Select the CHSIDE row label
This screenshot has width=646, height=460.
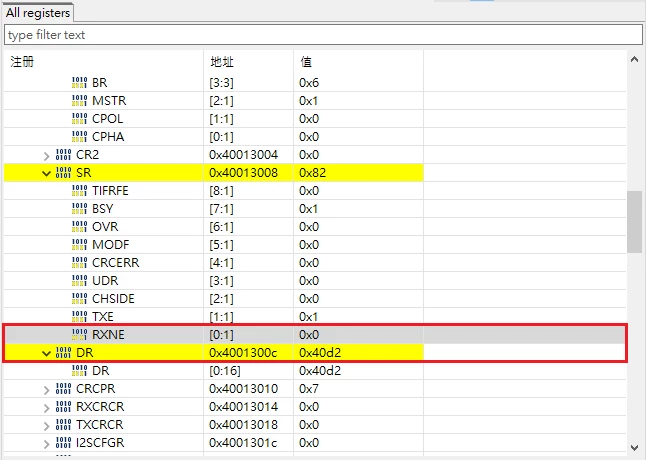click(x=113, y=298)
